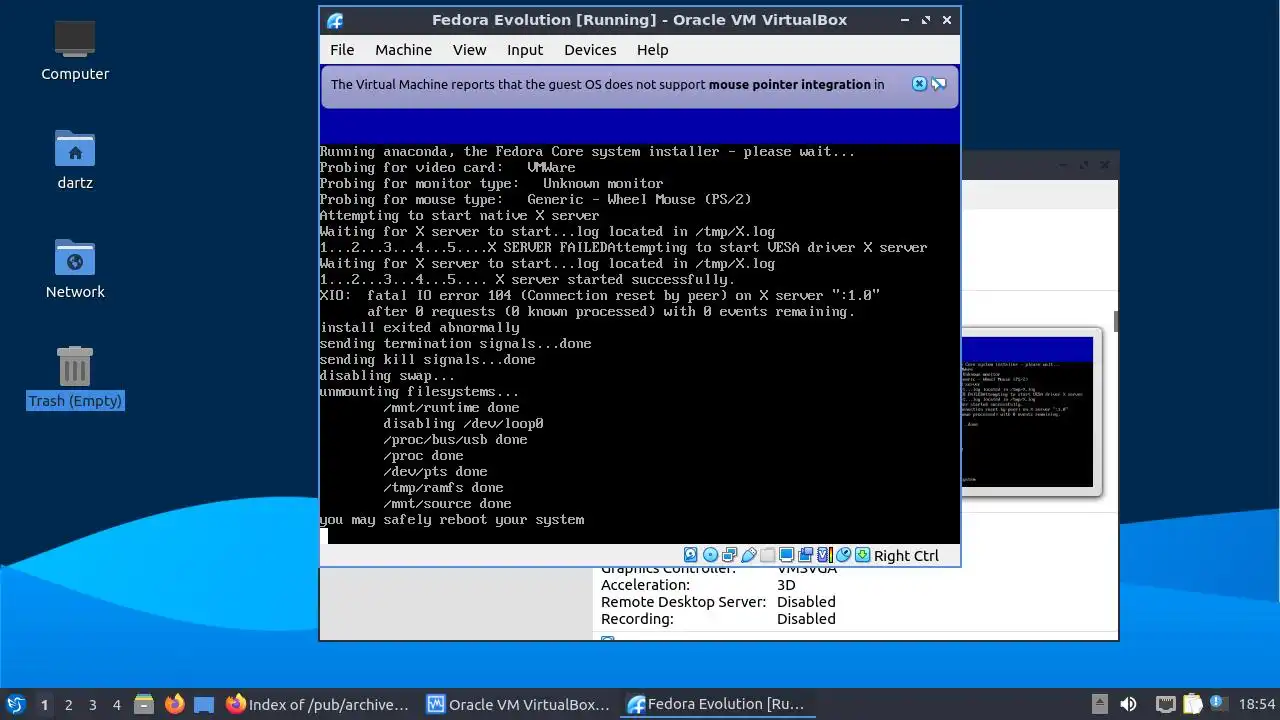The width and height of the screenshot is (1280, 720).
Task: Open the Help menu
Action: click(x=652, y=50)
